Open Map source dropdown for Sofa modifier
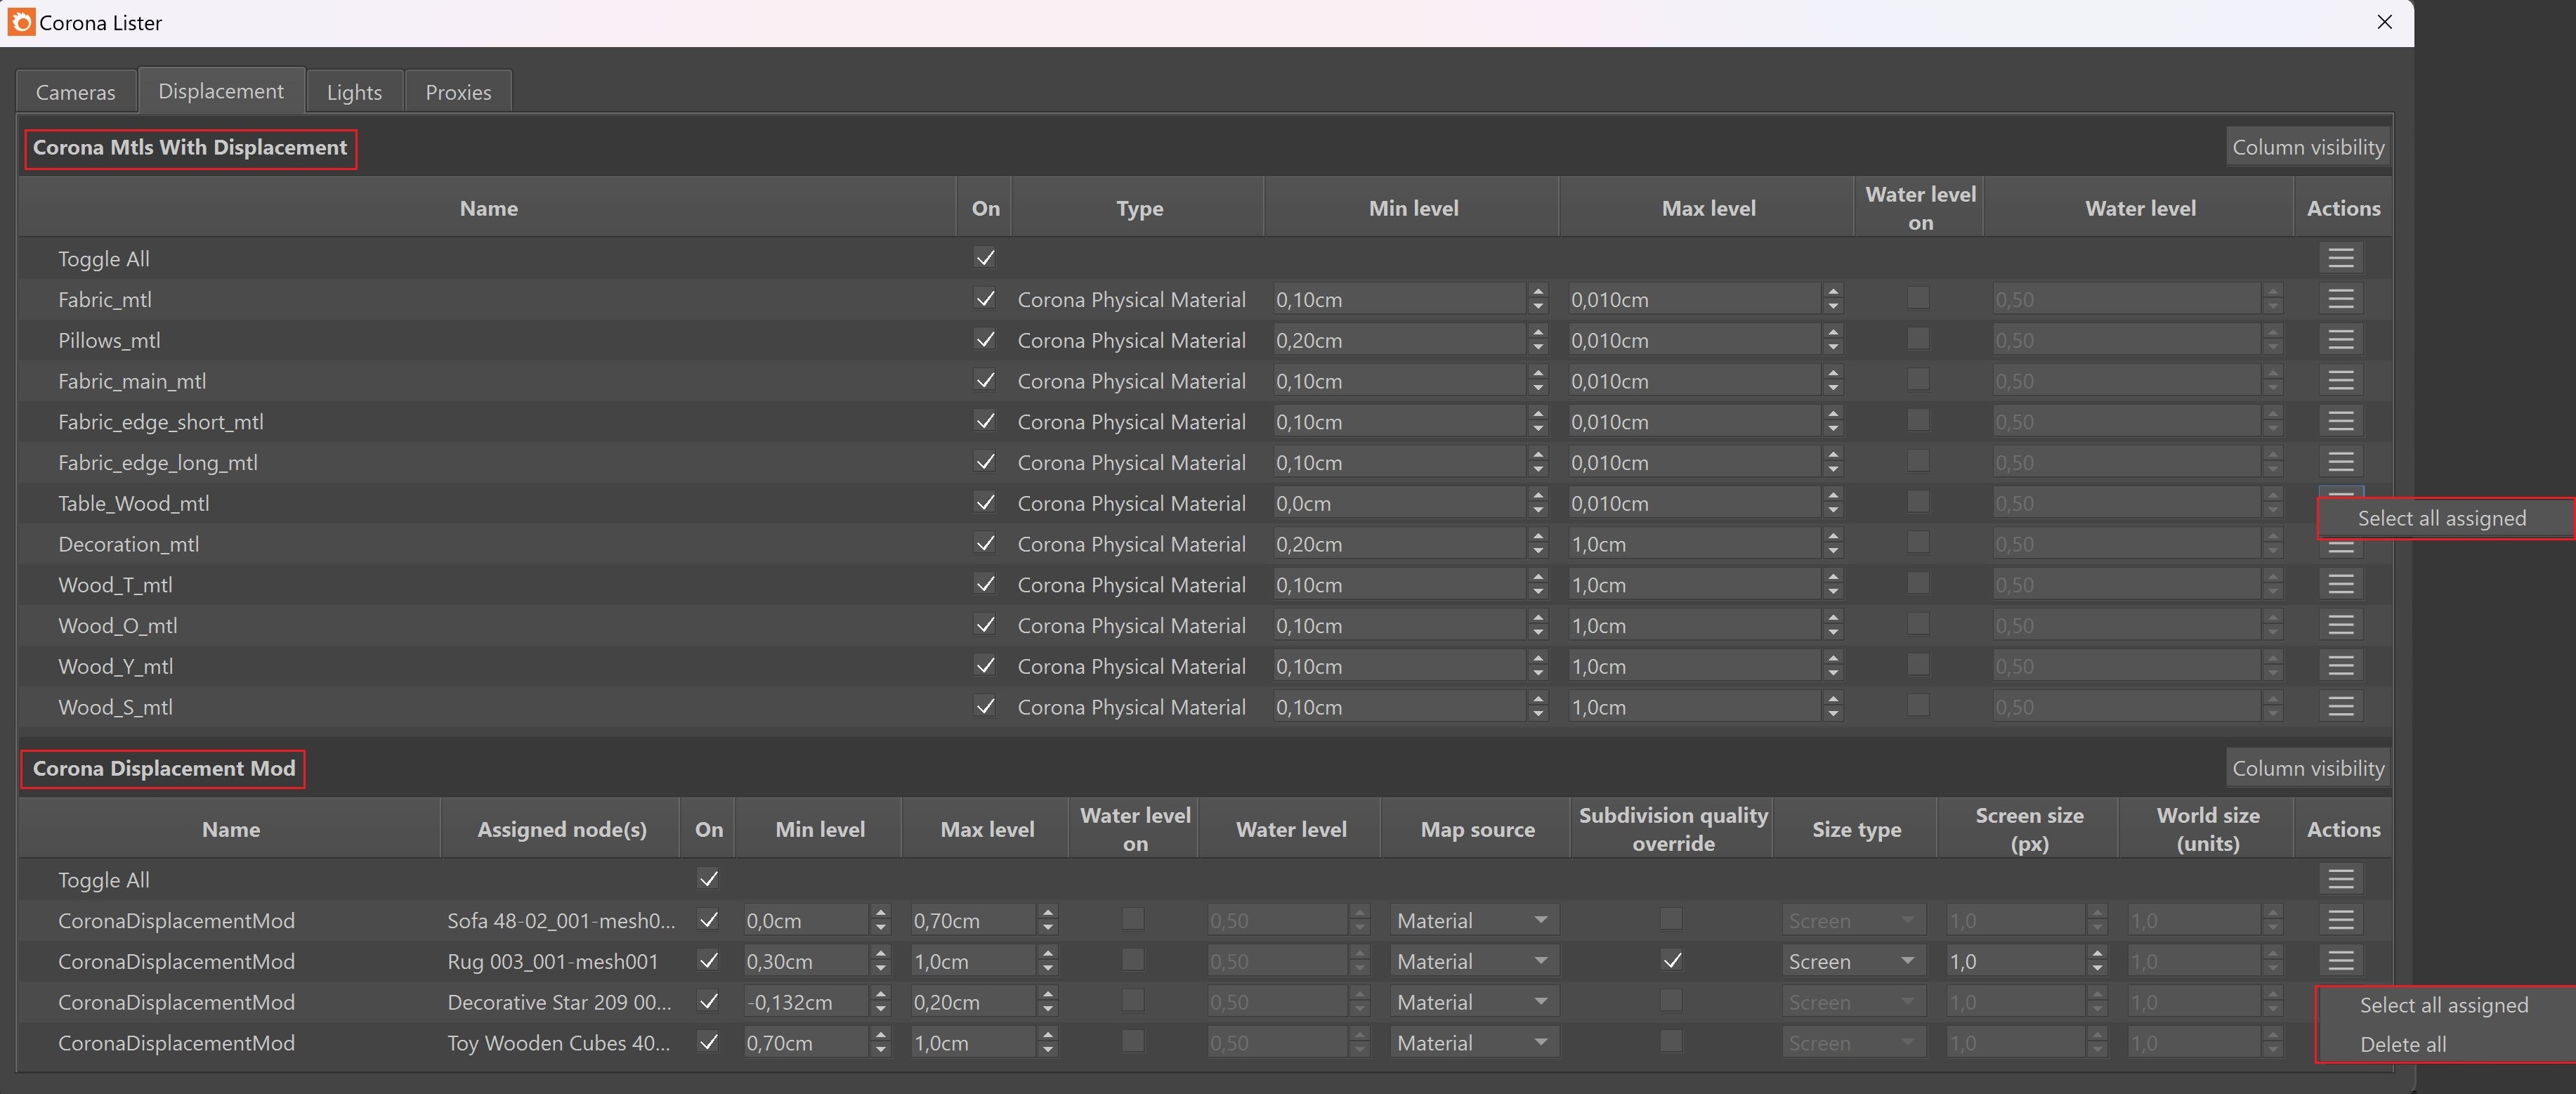Image resolution: width=2576 pixels, height=1094 pixels. pos(1474,920)
